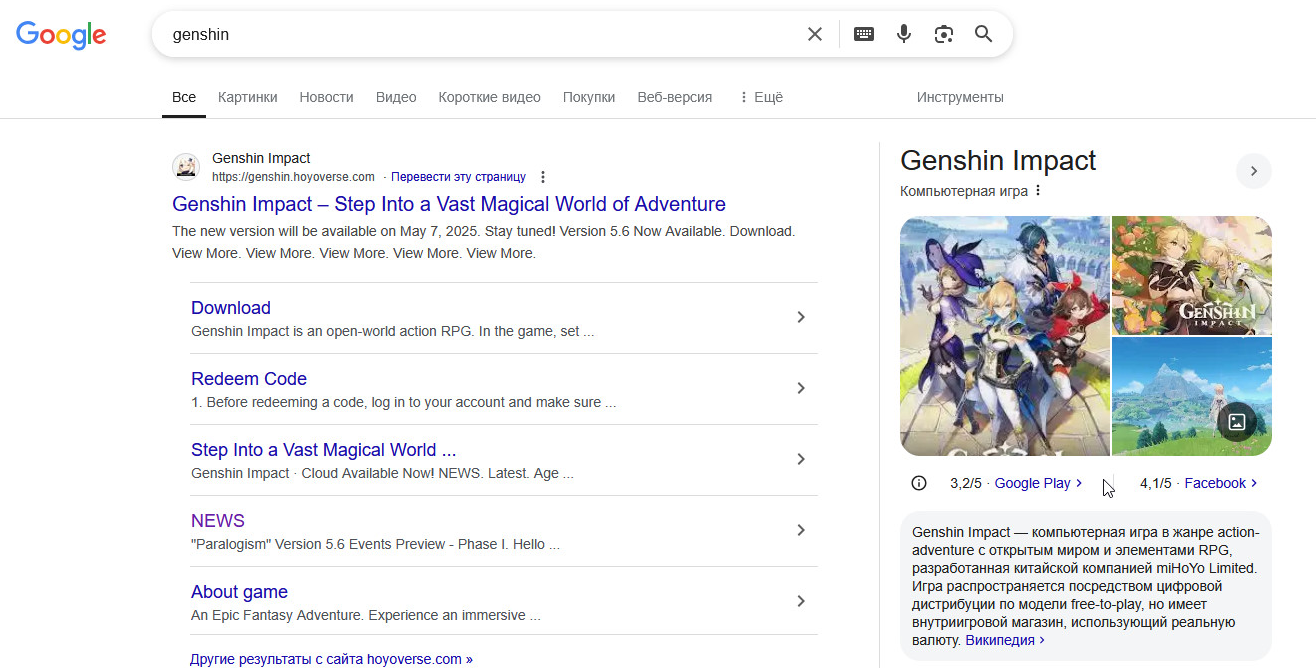Open the green landscape thumbnail

(x=1192, y=397)
